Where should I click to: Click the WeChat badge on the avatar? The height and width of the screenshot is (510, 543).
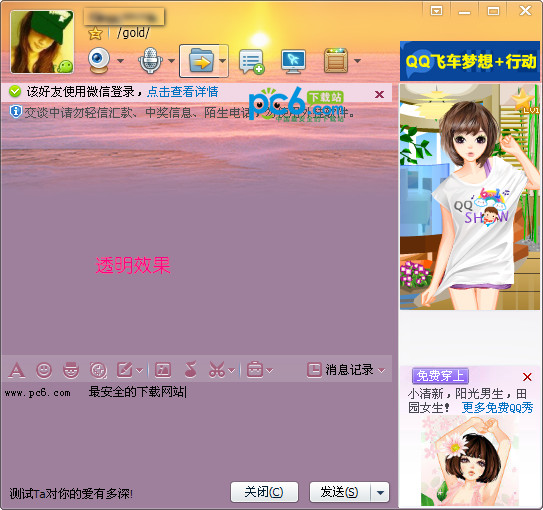click(65, 66)
